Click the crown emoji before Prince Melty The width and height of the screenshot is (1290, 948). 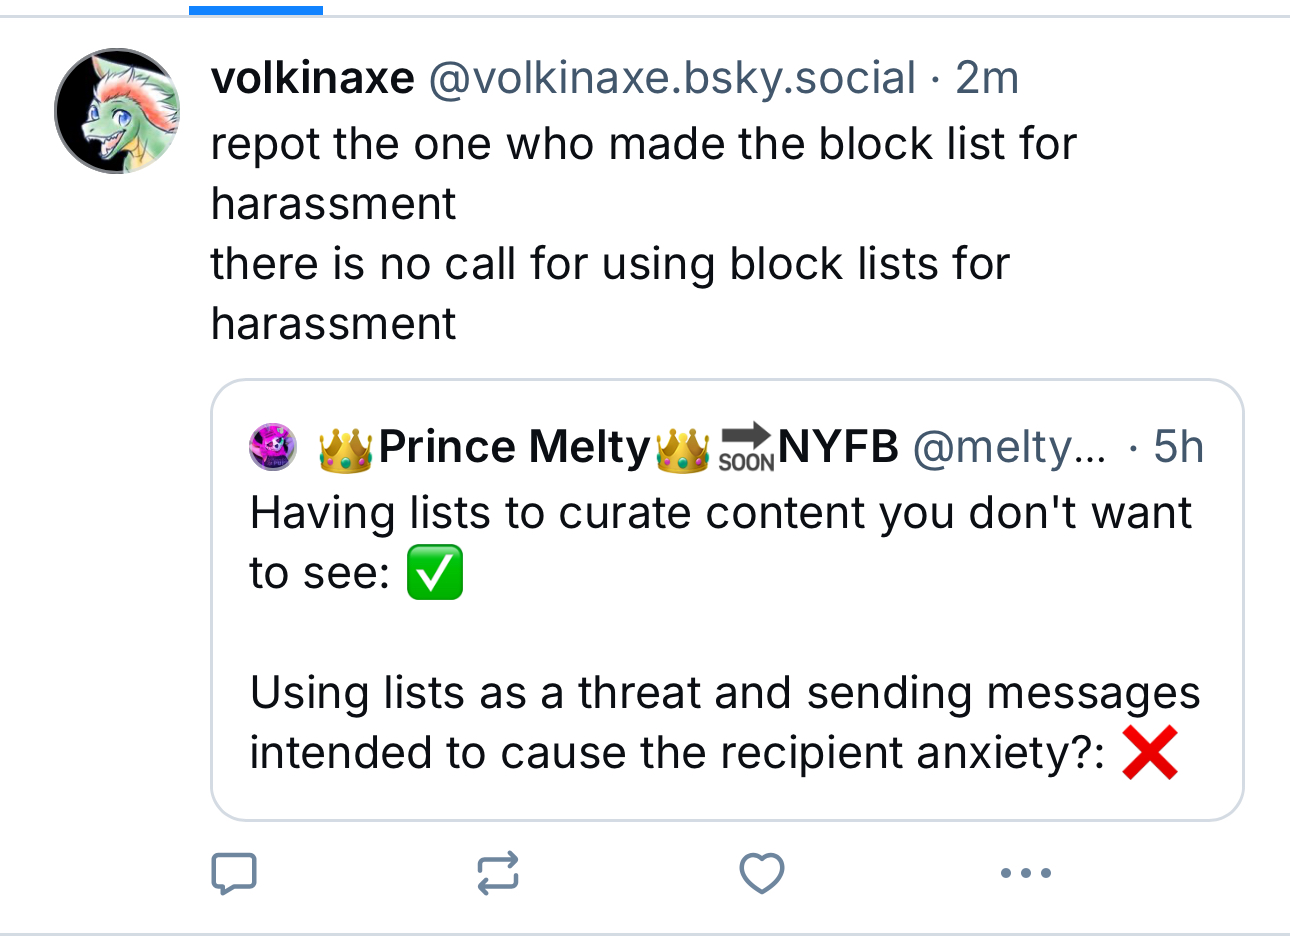tap(346, 447)
